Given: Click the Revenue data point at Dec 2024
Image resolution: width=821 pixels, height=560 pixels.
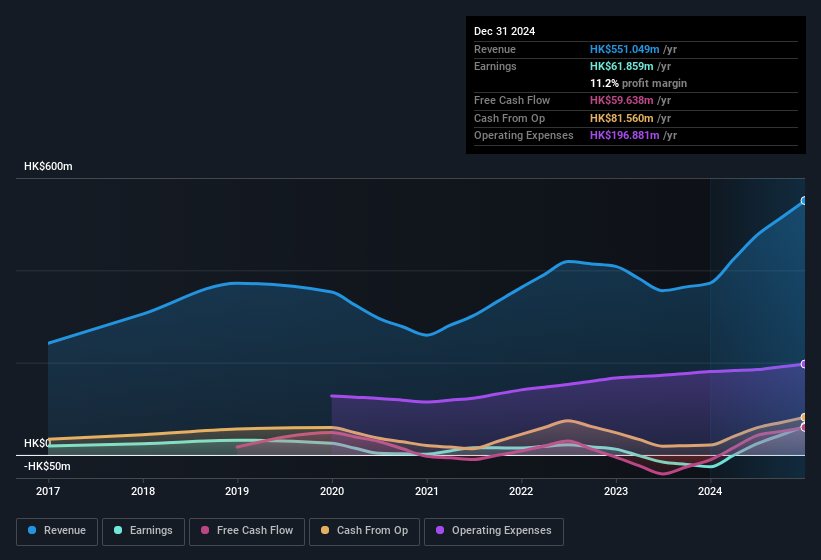Looking at the screenshot, I should pyautogui.click(x=804, y=200).
